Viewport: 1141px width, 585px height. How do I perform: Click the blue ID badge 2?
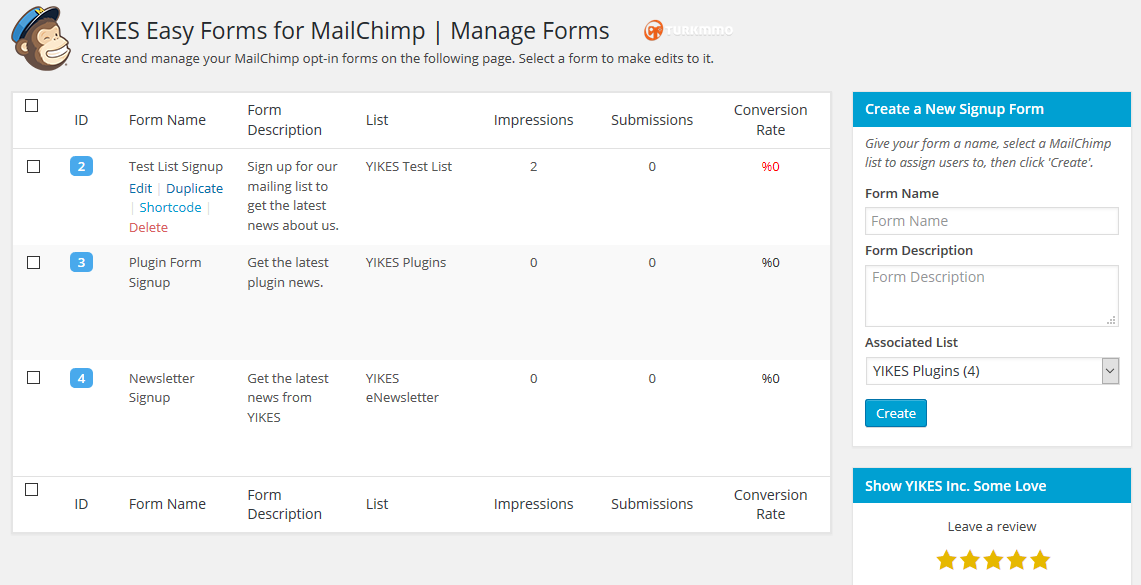click(x=82, y=167)
